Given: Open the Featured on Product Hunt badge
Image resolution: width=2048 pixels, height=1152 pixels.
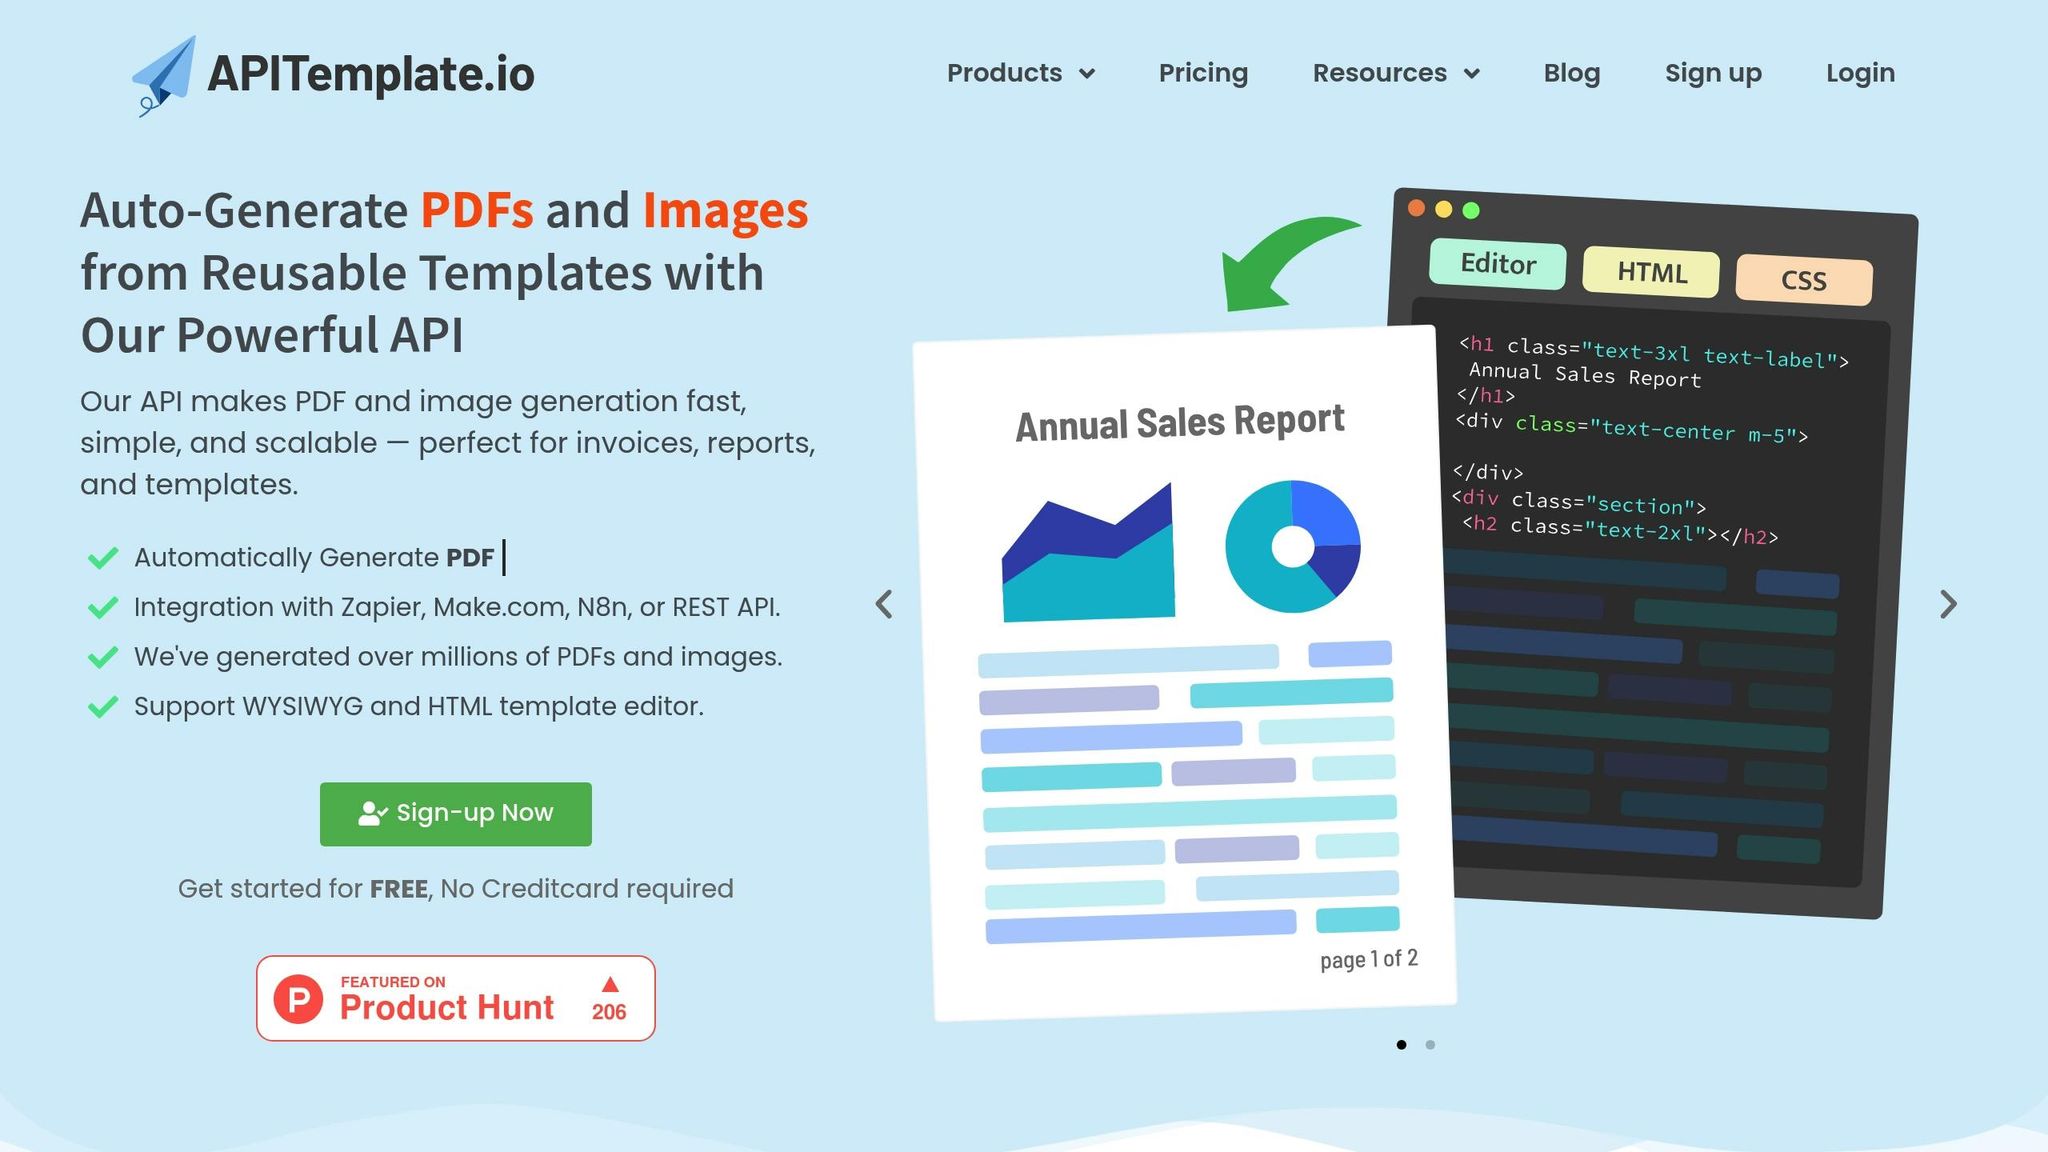Looking at the screenshot, I should [456, 998].
